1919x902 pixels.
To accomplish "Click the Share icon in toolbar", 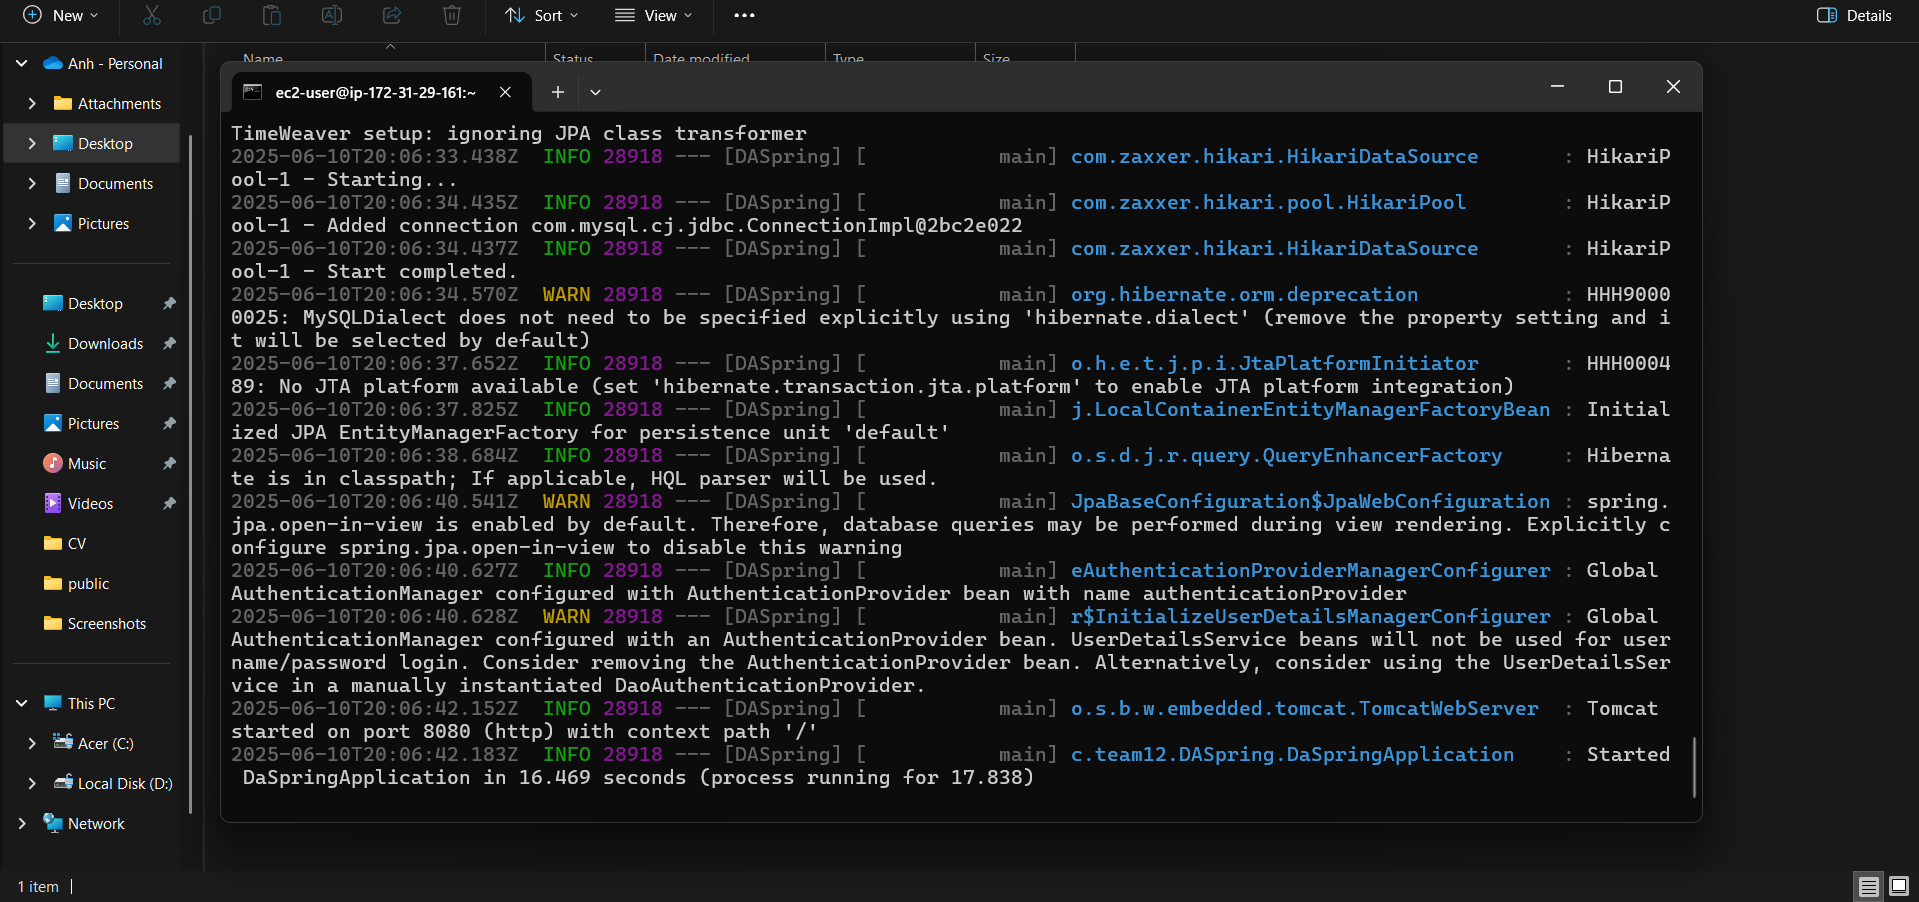I will (x=392, y=15).
